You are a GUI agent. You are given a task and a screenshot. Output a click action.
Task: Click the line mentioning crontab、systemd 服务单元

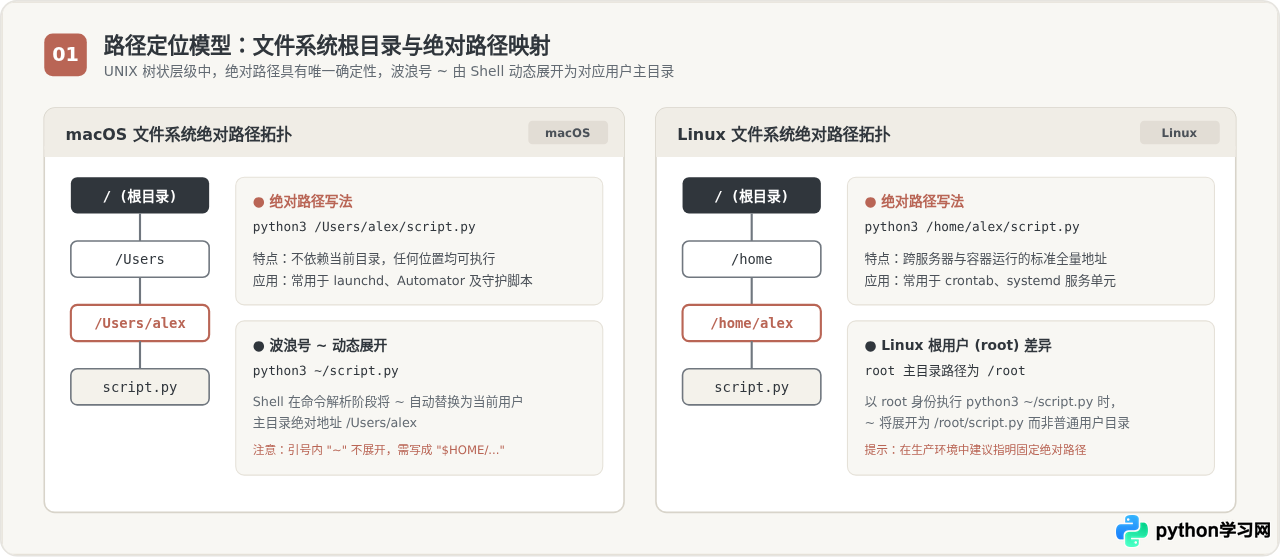click(990, 281)
